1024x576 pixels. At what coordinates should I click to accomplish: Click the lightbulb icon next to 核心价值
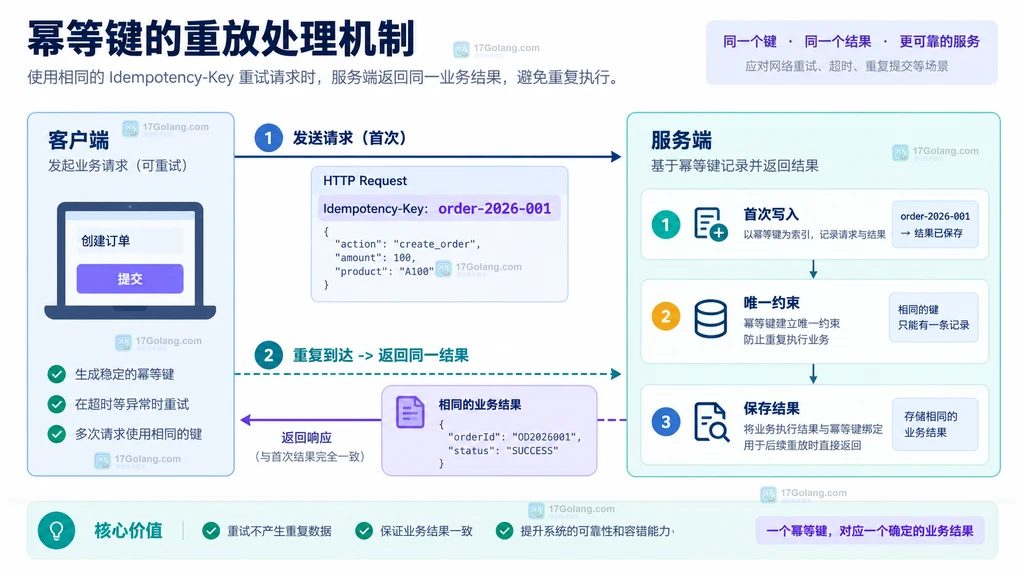click(x=57, y=530)
